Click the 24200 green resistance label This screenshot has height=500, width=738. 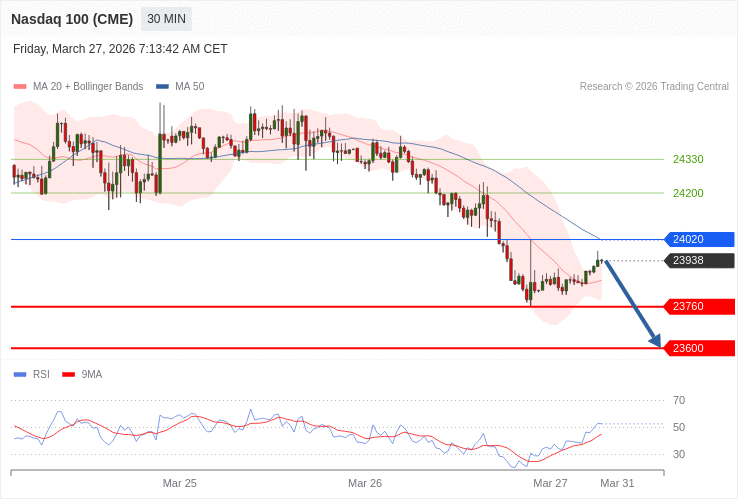[688, 193]
